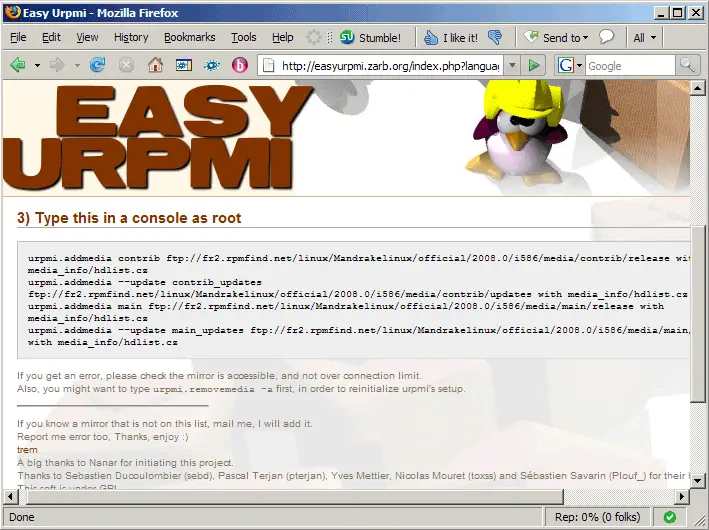Click the calendar toolbar icon beside Home
Image resolution: width=709 pixels, height=530 pixels.
(184, 65)
